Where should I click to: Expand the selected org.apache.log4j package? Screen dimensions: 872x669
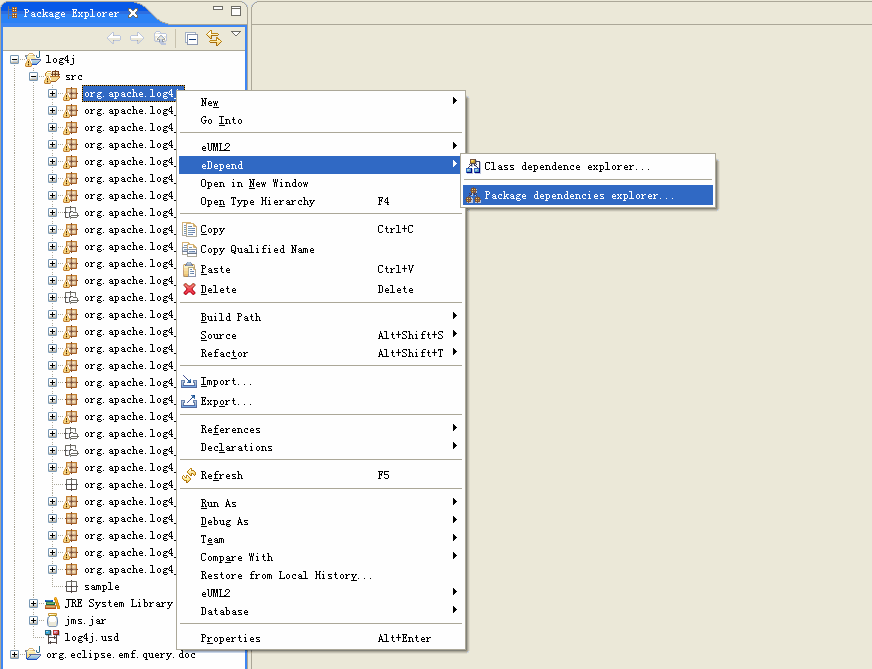(52, 93)
